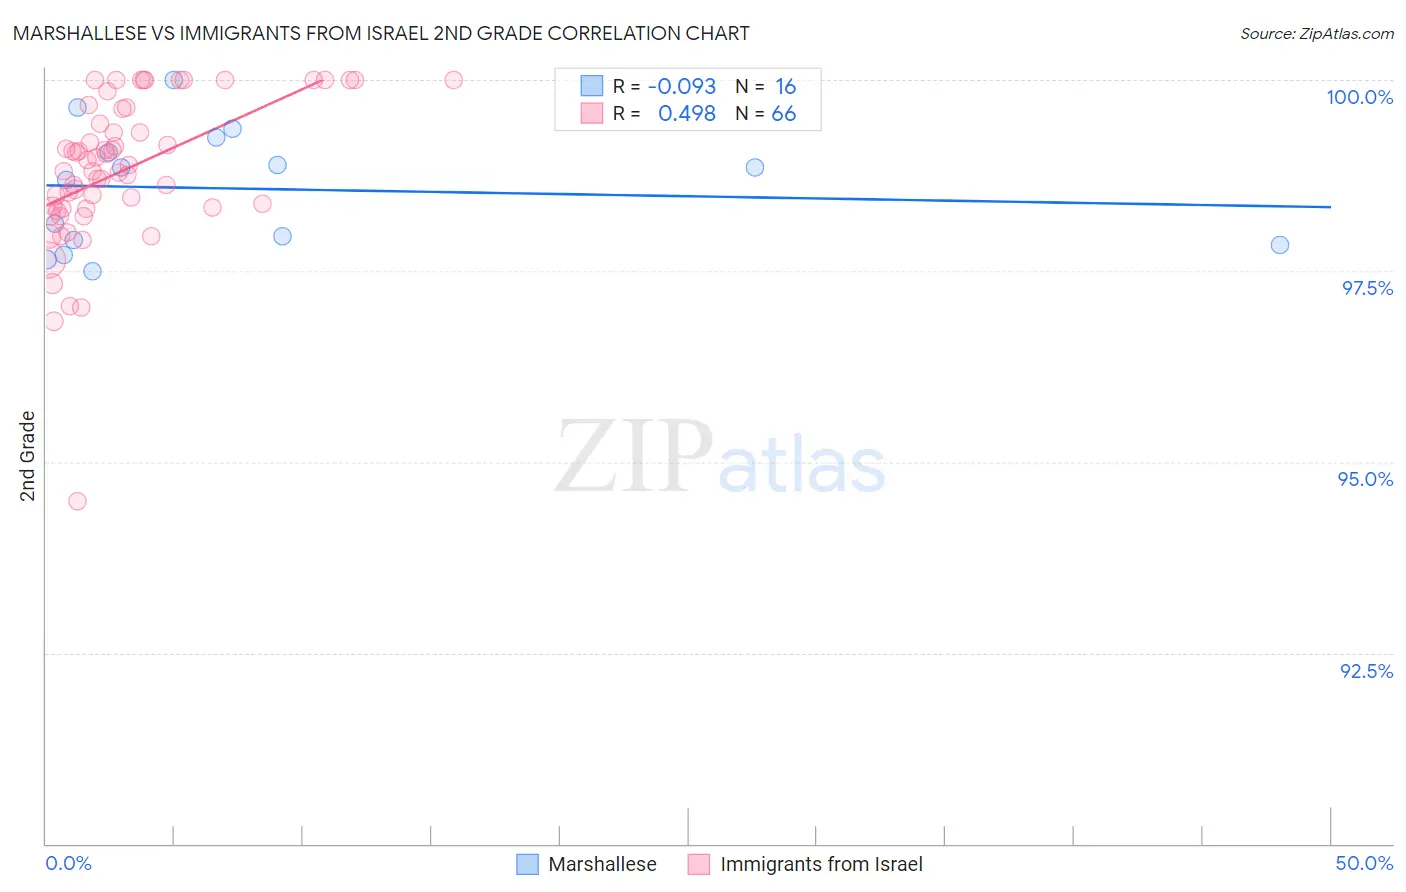Image resolution: width=1406 pixels, height=892 pixels.
Task: Click the blue R = -0.093 swatch
Action: pos(592,86)
